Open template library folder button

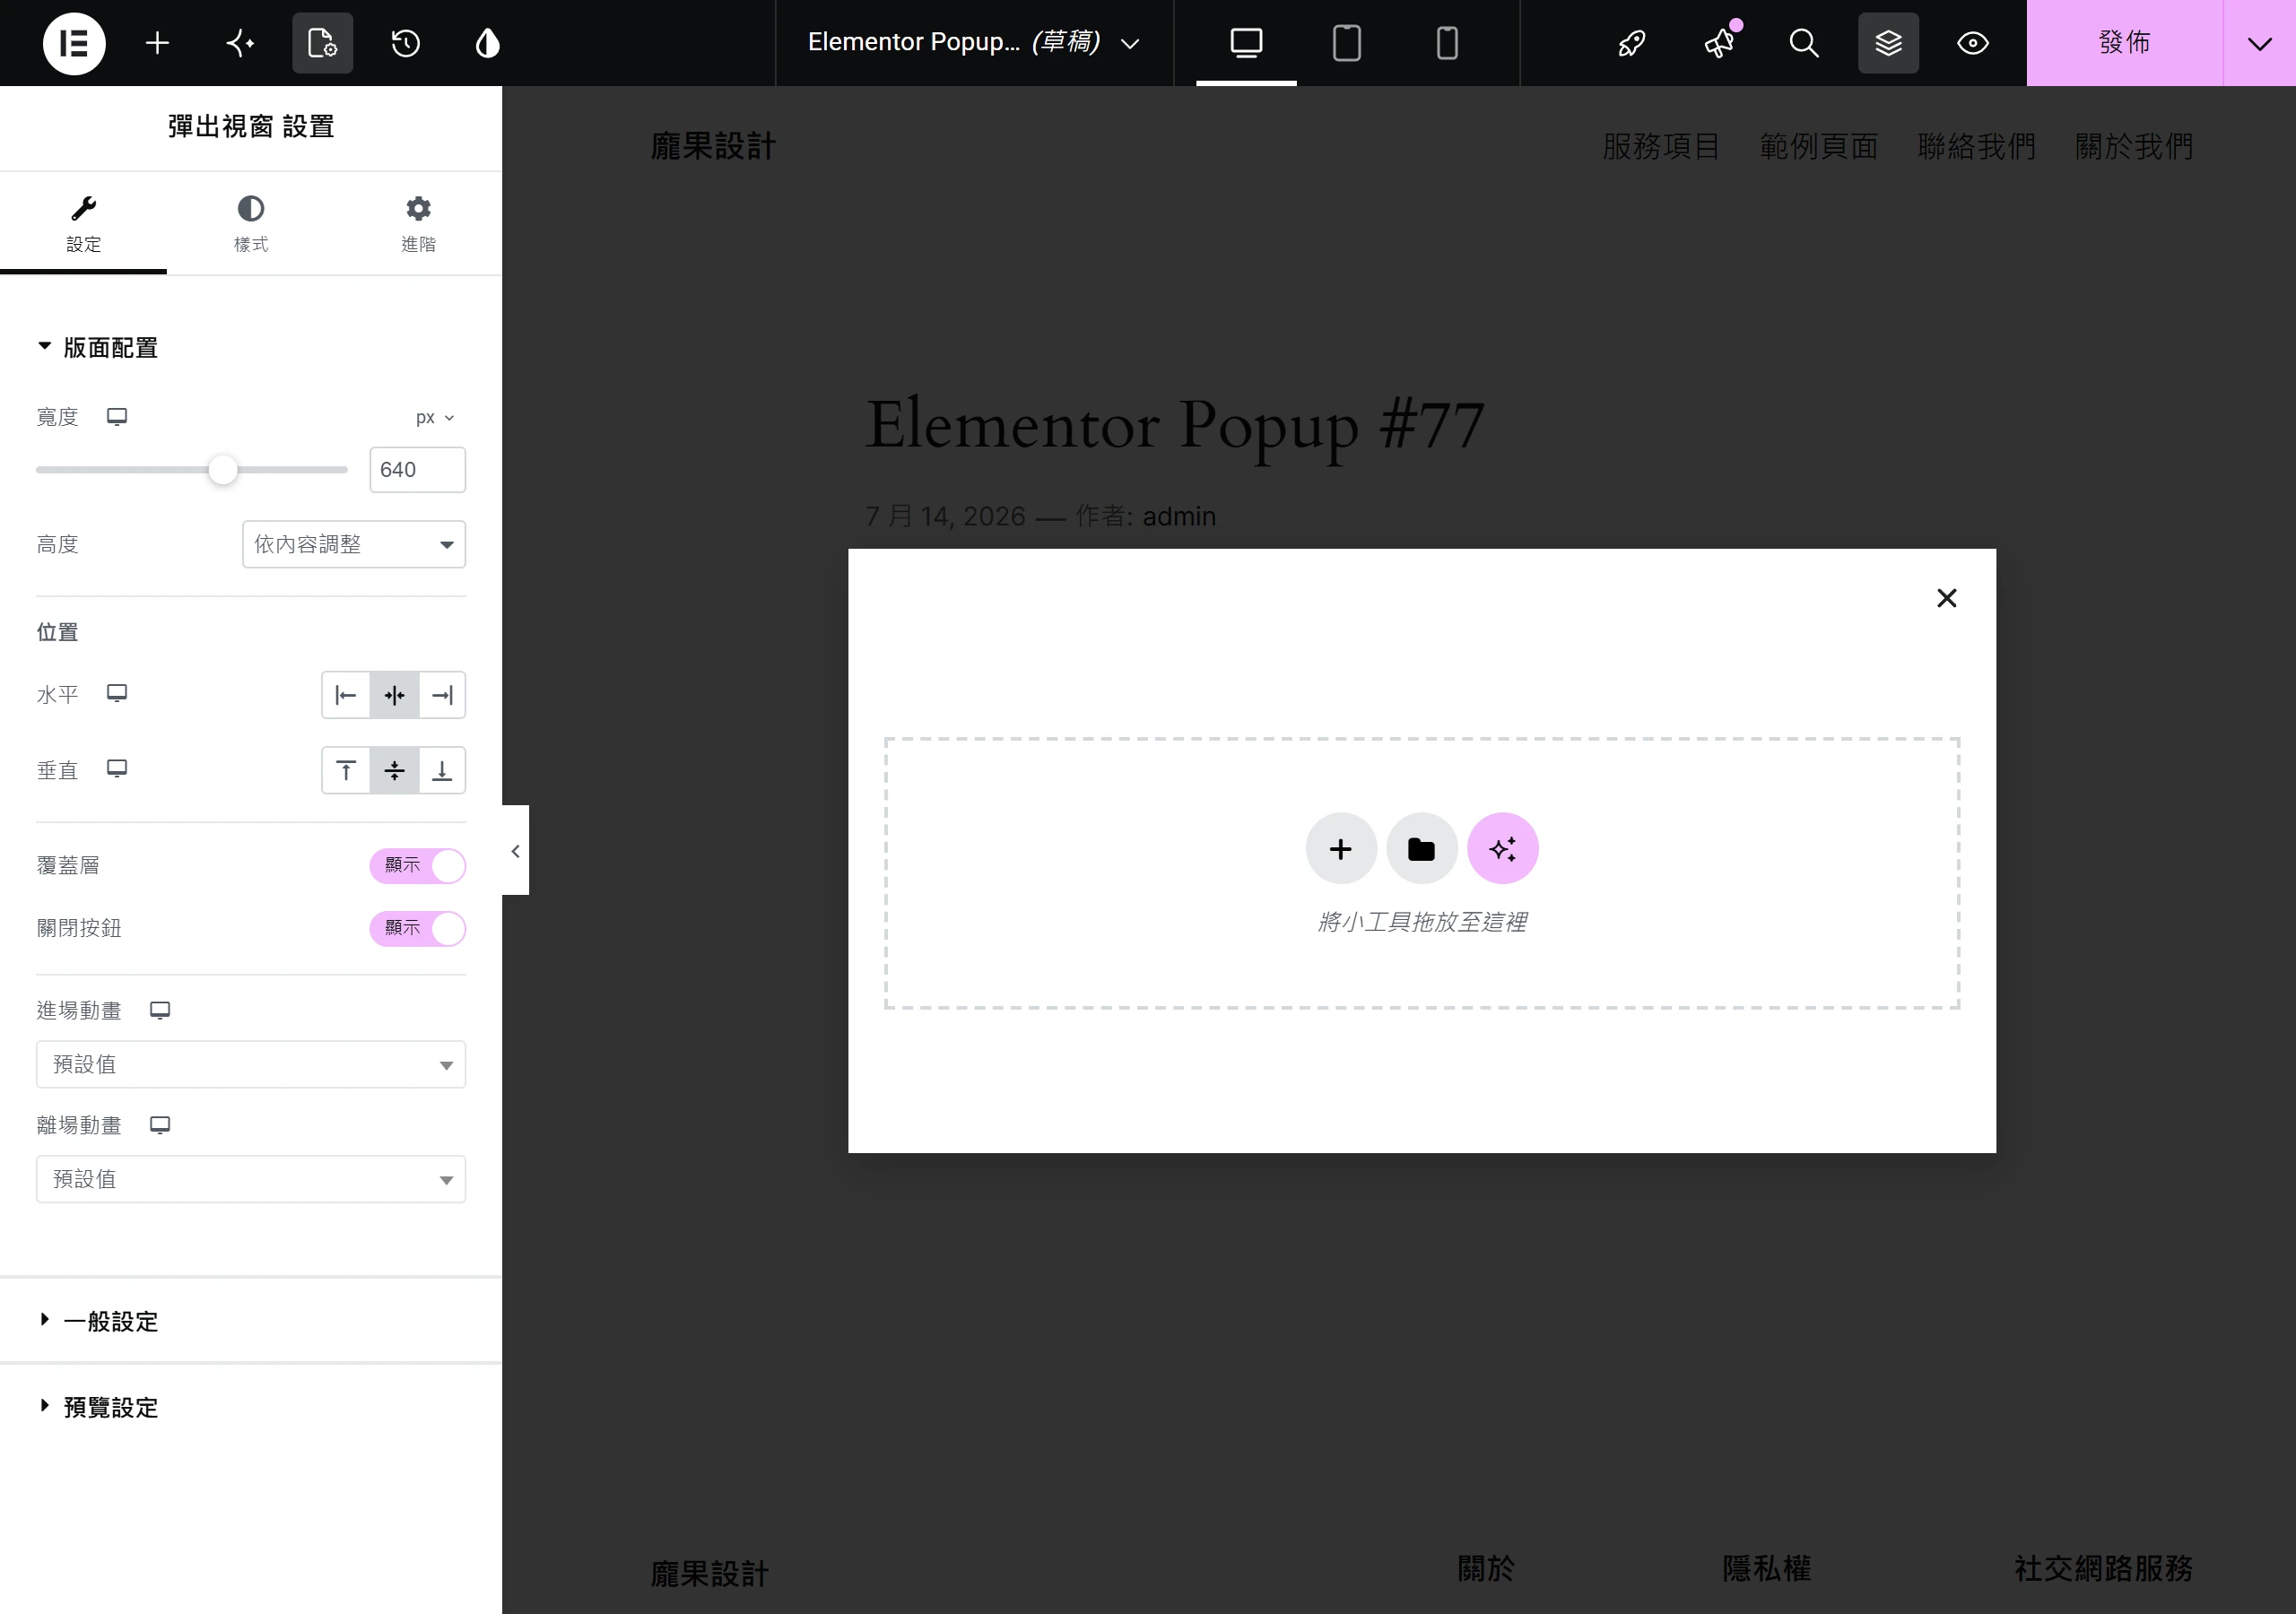pyautogui.click(x=1421, y=849)
